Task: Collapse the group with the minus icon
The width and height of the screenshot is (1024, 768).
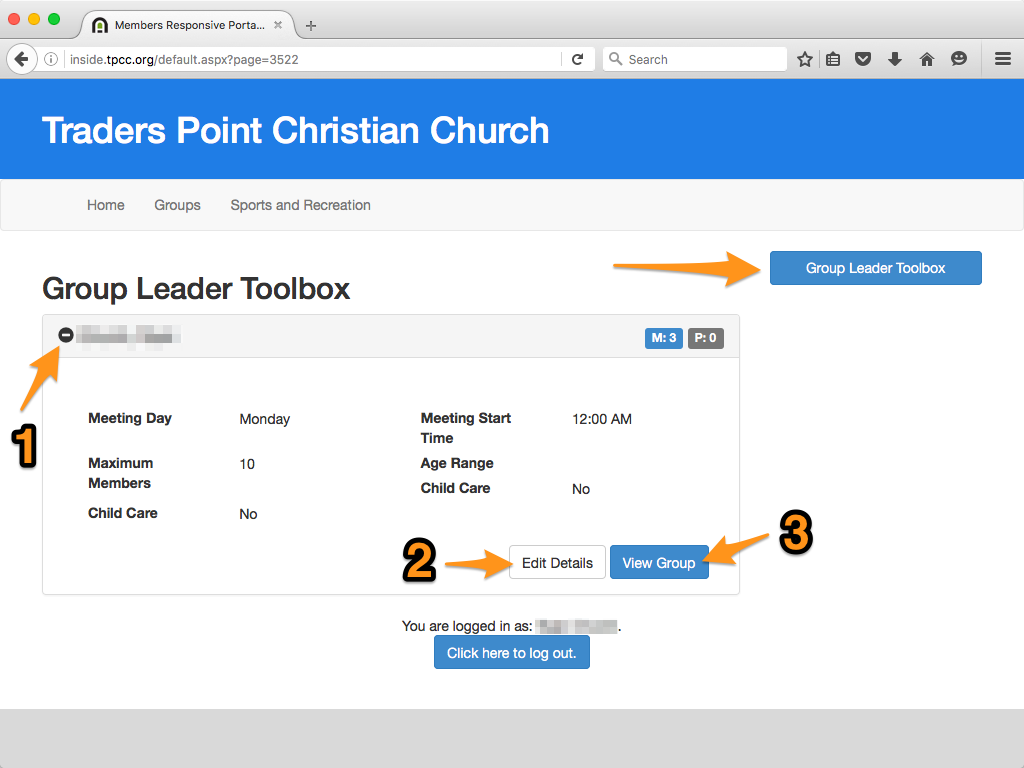Action: (x=66, y=335)
